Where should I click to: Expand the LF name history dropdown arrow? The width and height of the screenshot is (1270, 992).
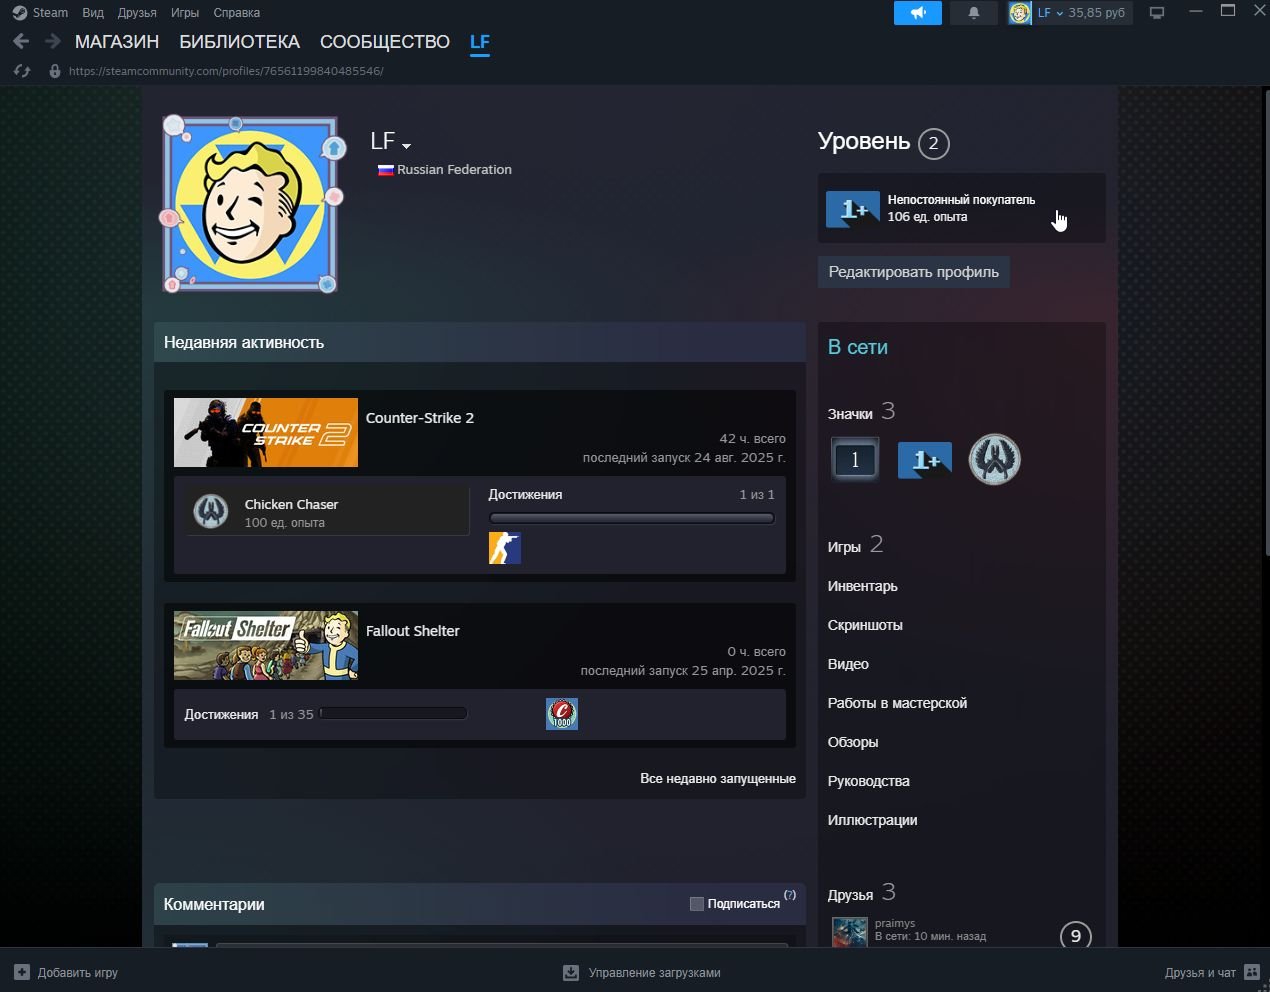tap(407, 146)
